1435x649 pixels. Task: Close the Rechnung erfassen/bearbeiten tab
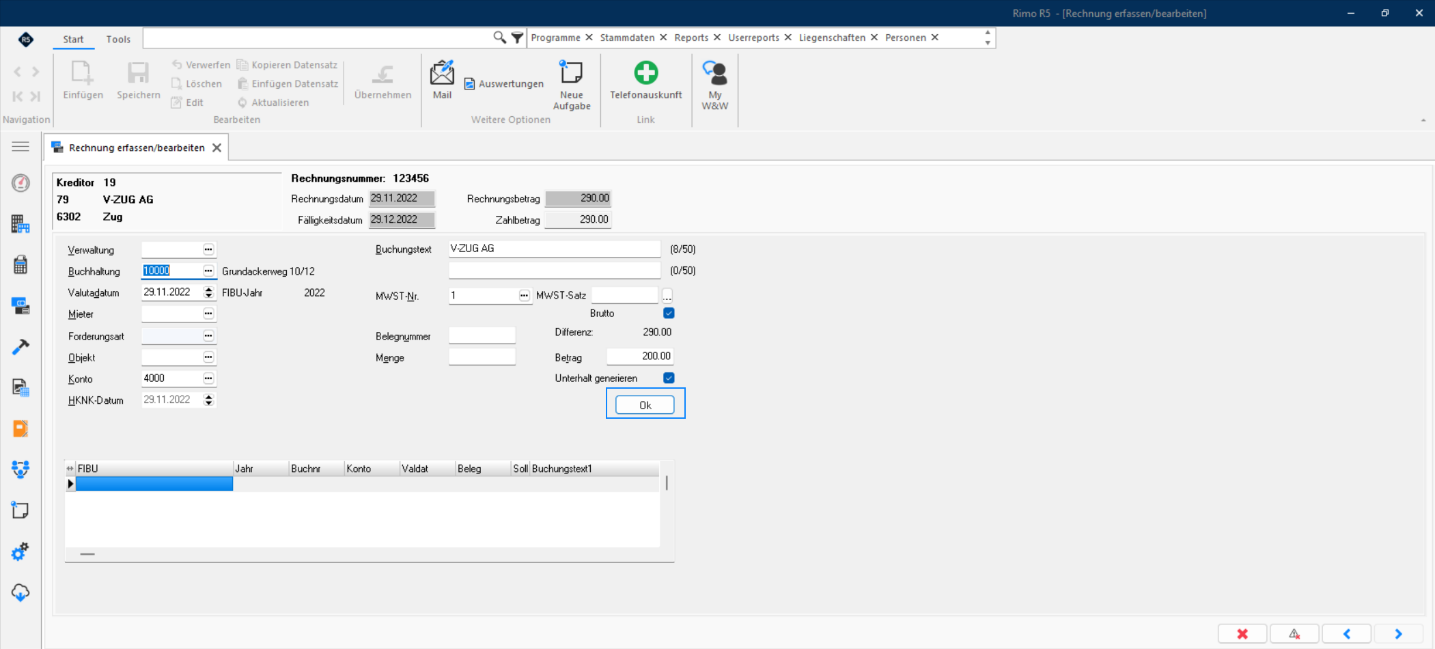217,148
